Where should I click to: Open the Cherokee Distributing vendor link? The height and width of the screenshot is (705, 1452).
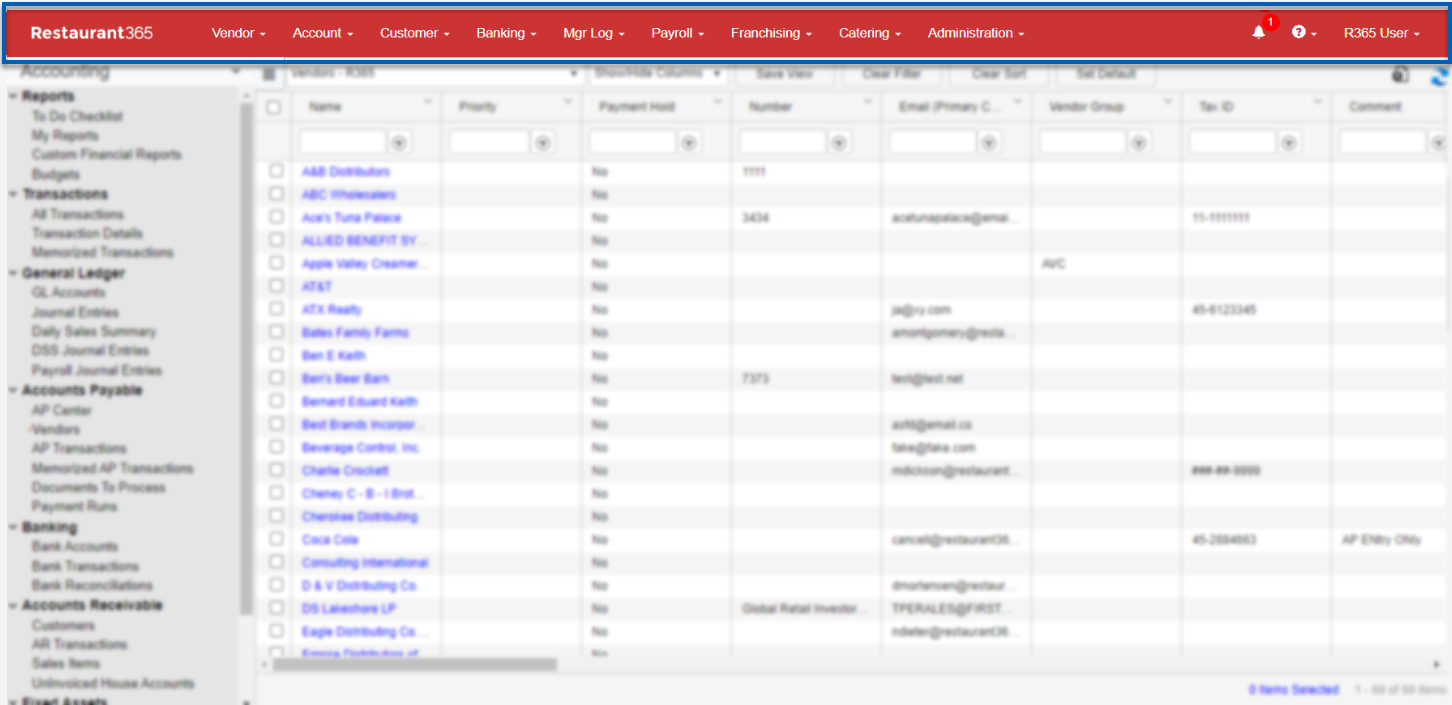pyautogui.click(x=359, y=517)
